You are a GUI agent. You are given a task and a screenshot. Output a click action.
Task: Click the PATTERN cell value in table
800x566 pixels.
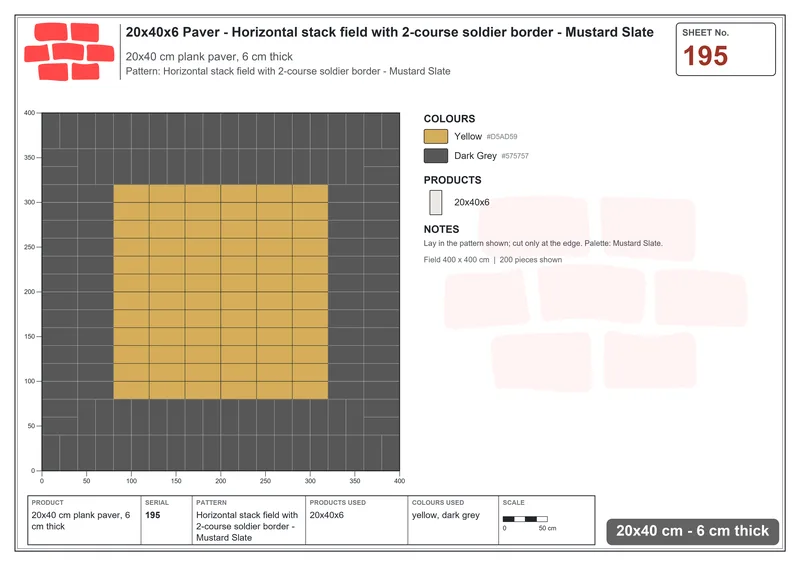247,526
